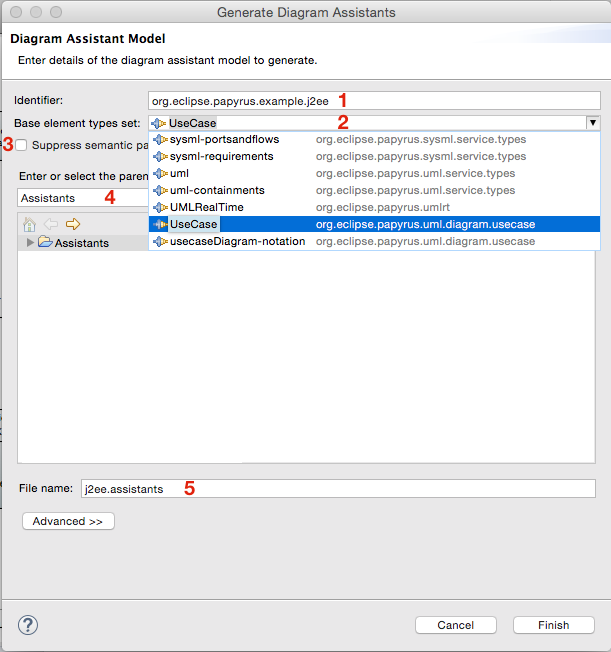Expand the Assistants tree node
The height and width of the screenshot is (652, 611).
click(x=30, y=242)
